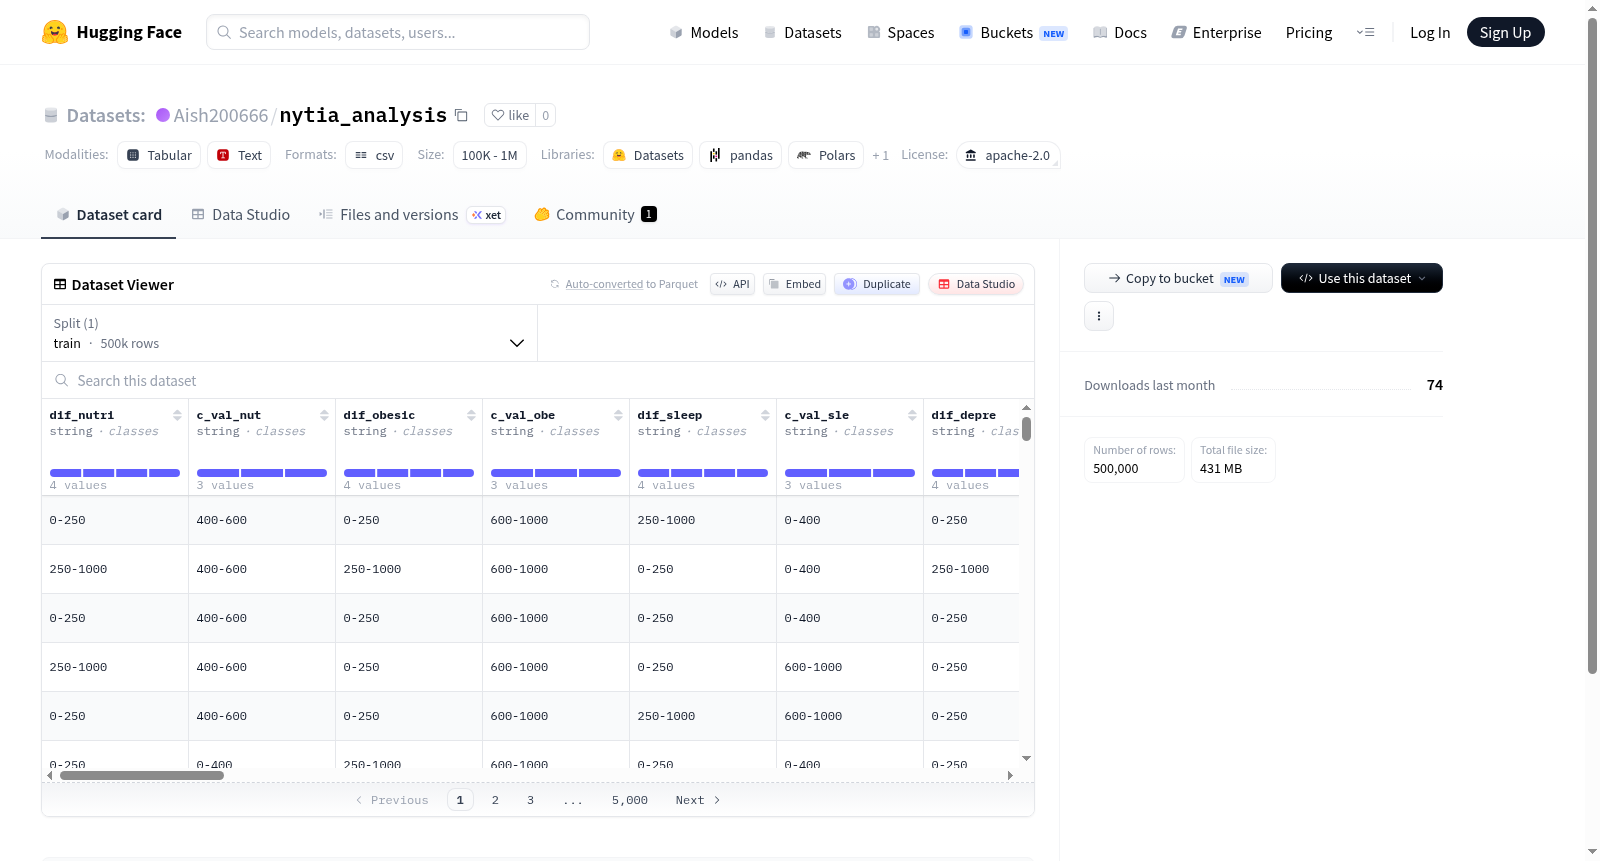Viewport: 1600px width, 861px height.
Task: Open the Community tab
Action: [x=596, y=215]
